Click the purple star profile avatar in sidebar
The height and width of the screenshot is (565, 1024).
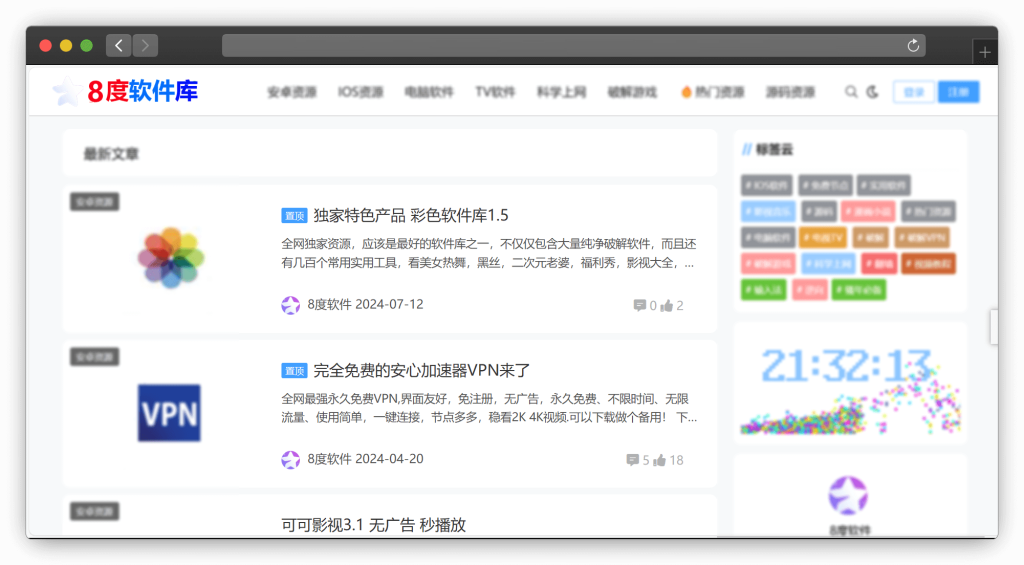click(848, 496)
